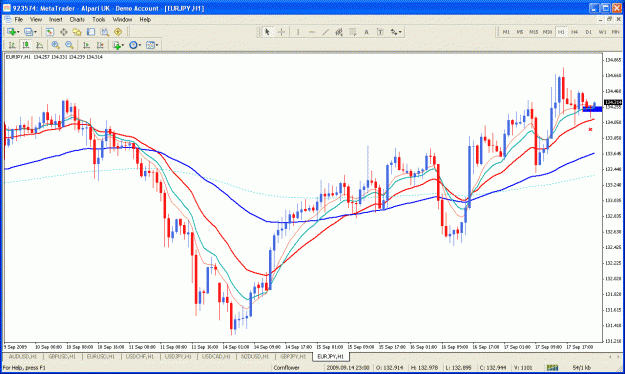Open the Charts menu
The width and height of the screenshot is (625, 374).
tap(77, 19)
